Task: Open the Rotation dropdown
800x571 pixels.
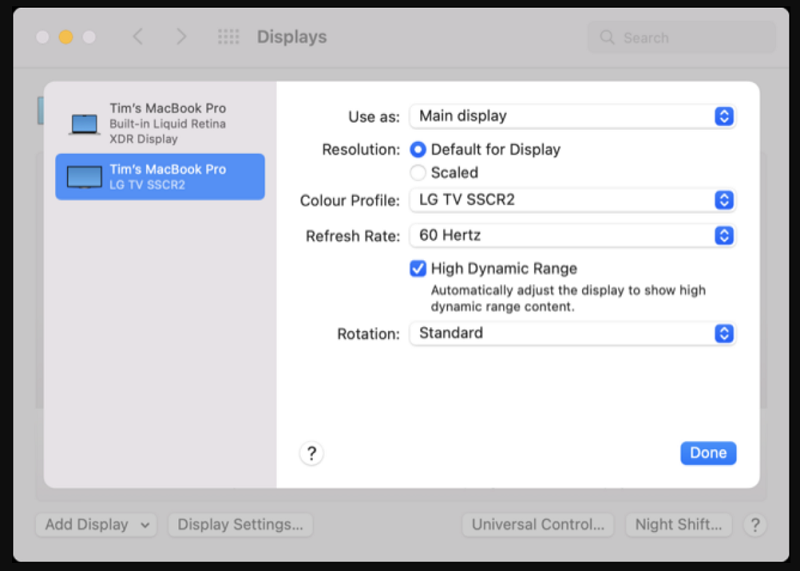Action: 572,334
